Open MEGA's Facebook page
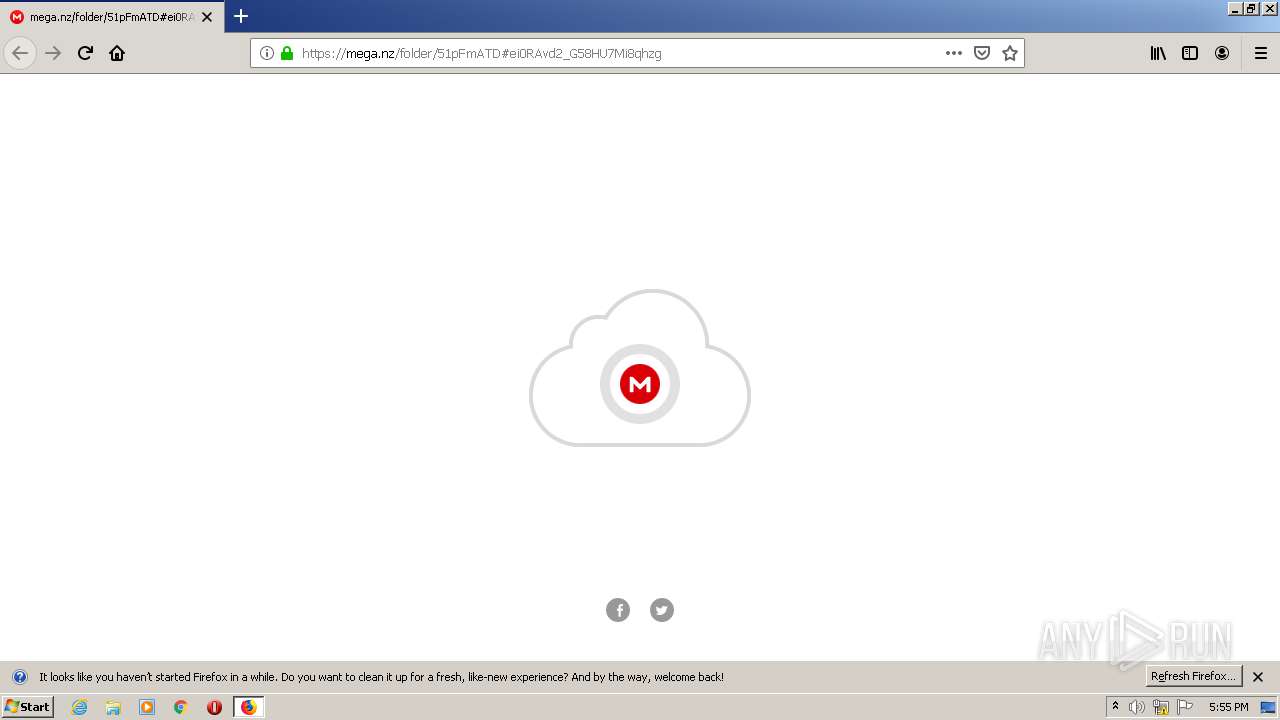This screenshot has width=1280, height=720. point(618,610)
